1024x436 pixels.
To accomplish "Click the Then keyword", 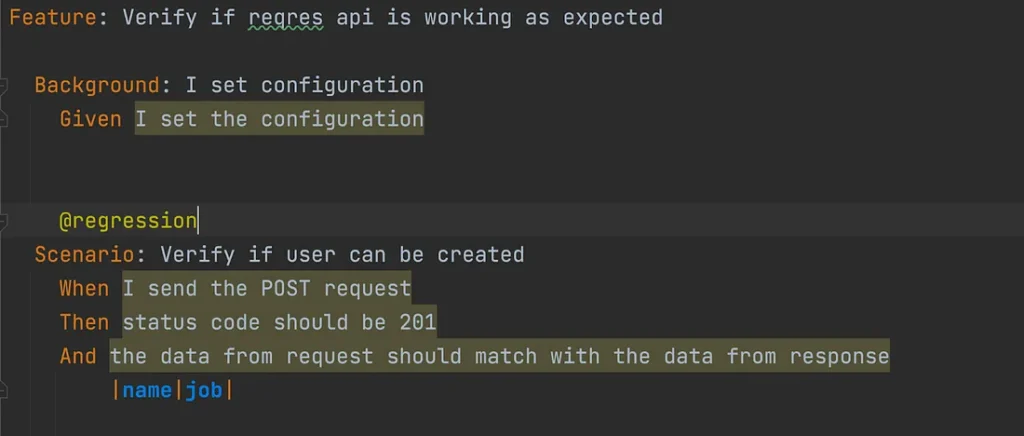I will (x=84, y=322).
